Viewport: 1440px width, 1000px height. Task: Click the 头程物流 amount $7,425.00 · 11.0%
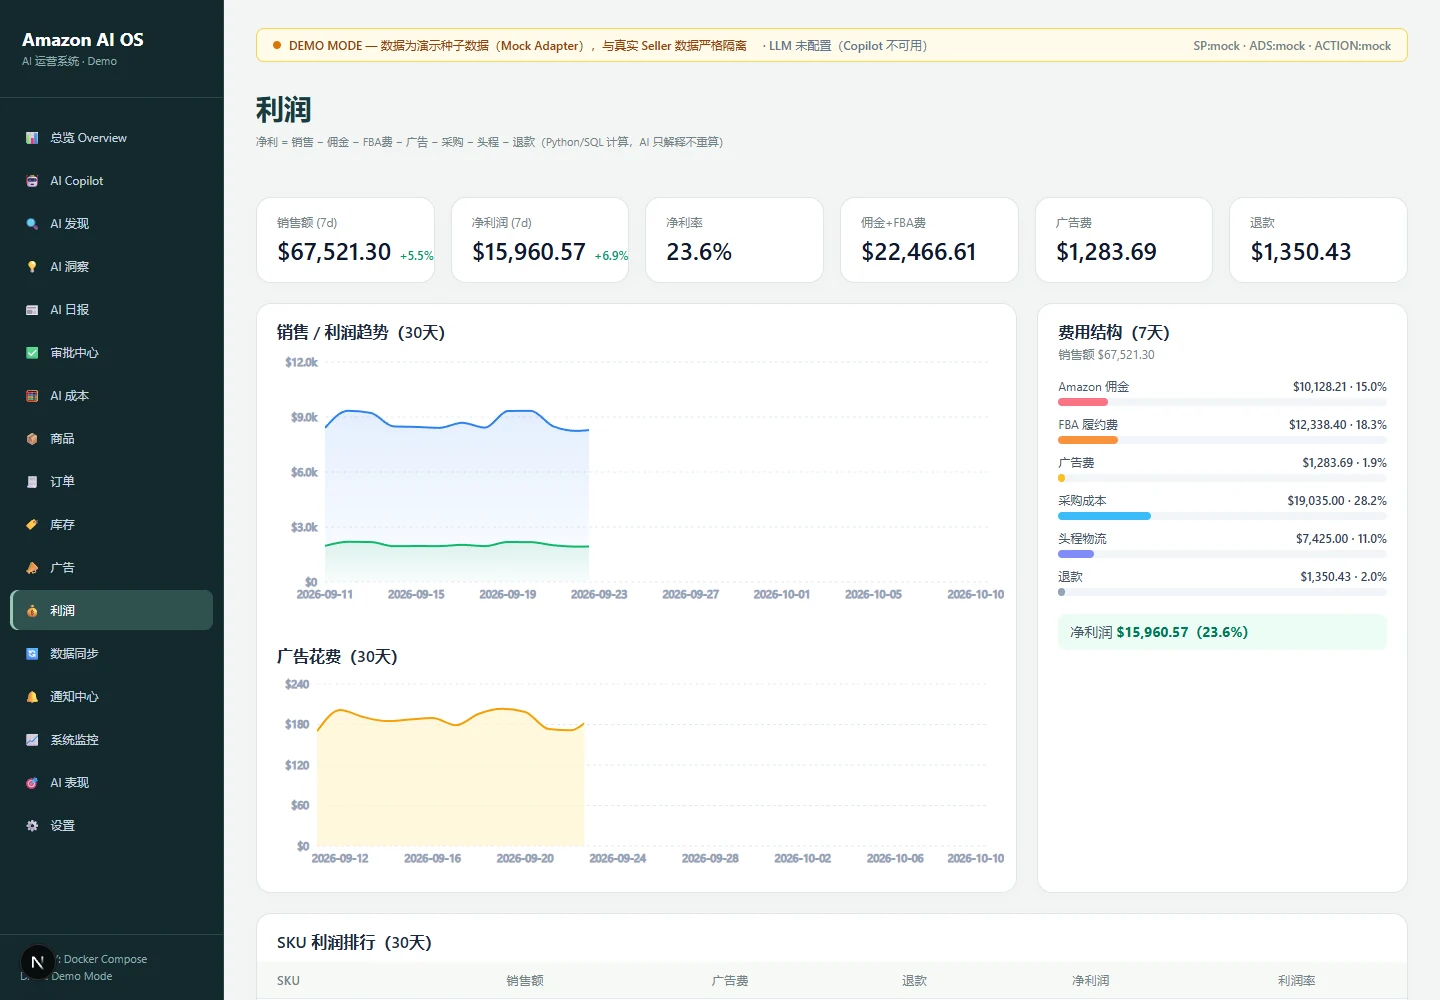1341,539
